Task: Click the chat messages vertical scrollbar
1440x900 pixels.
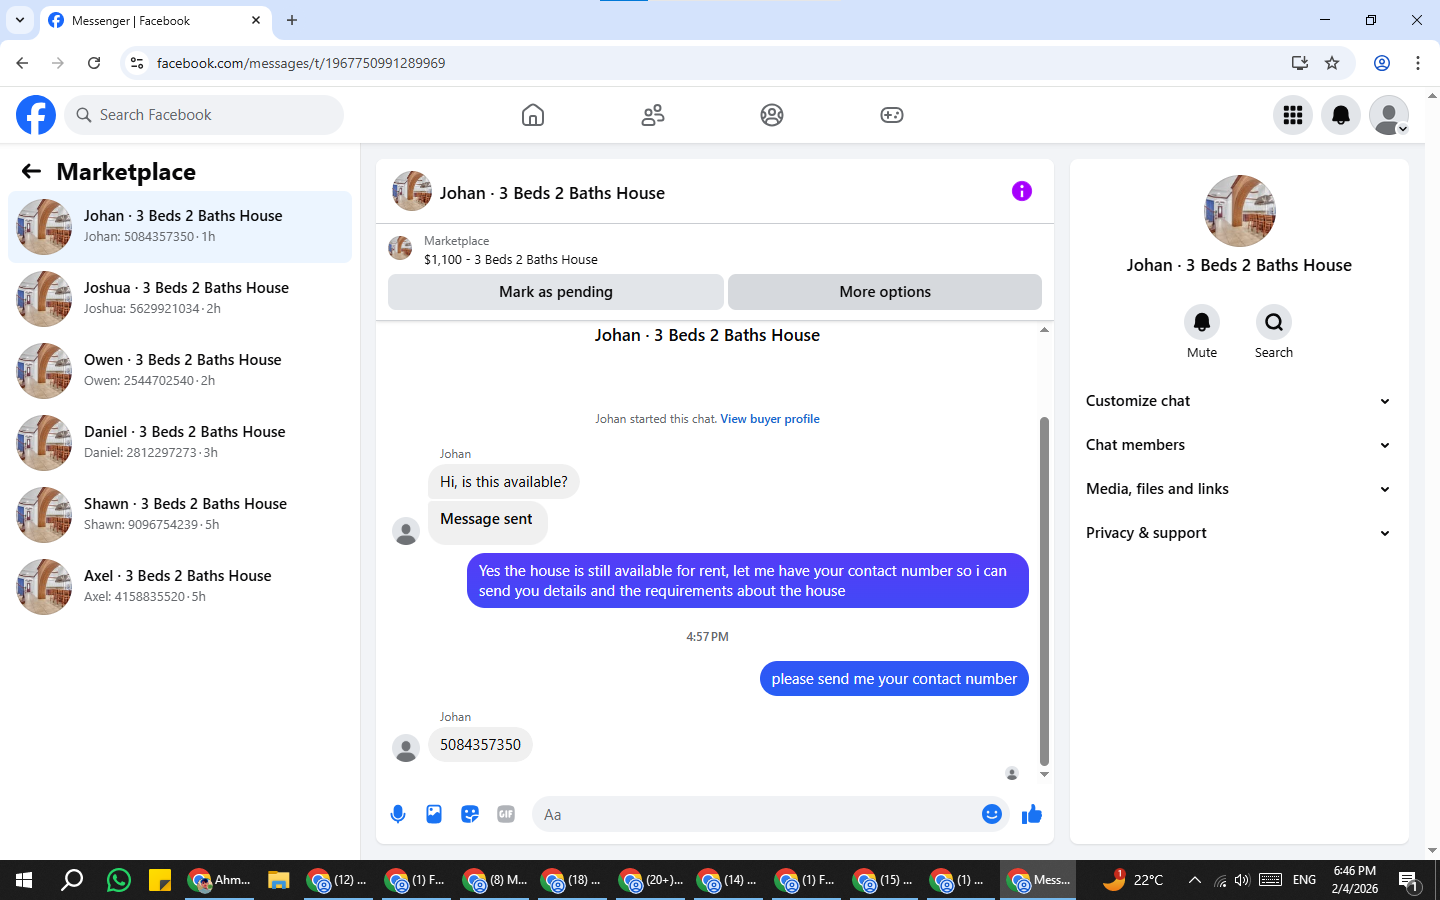Action: pyautogui.click(x=1044, y=590)
